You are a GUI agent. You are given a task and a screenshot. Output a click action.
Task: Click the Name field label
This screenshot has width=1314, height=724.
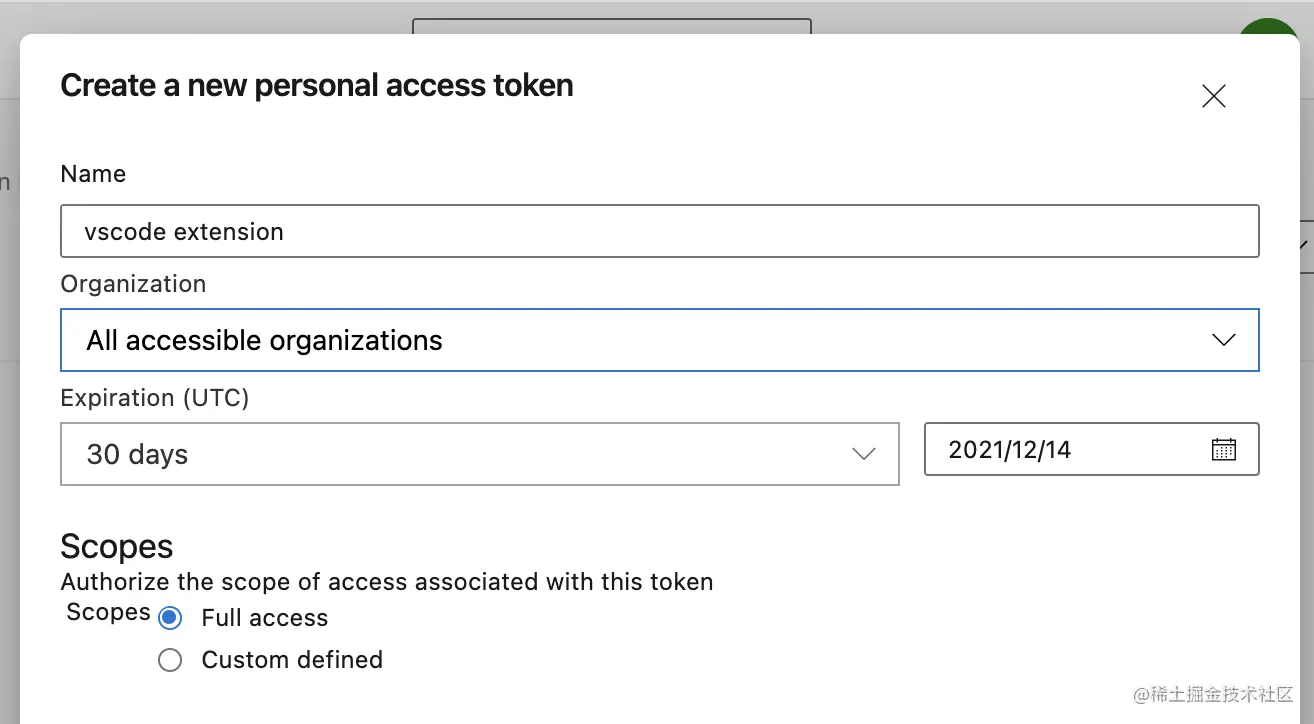[93, 174]
